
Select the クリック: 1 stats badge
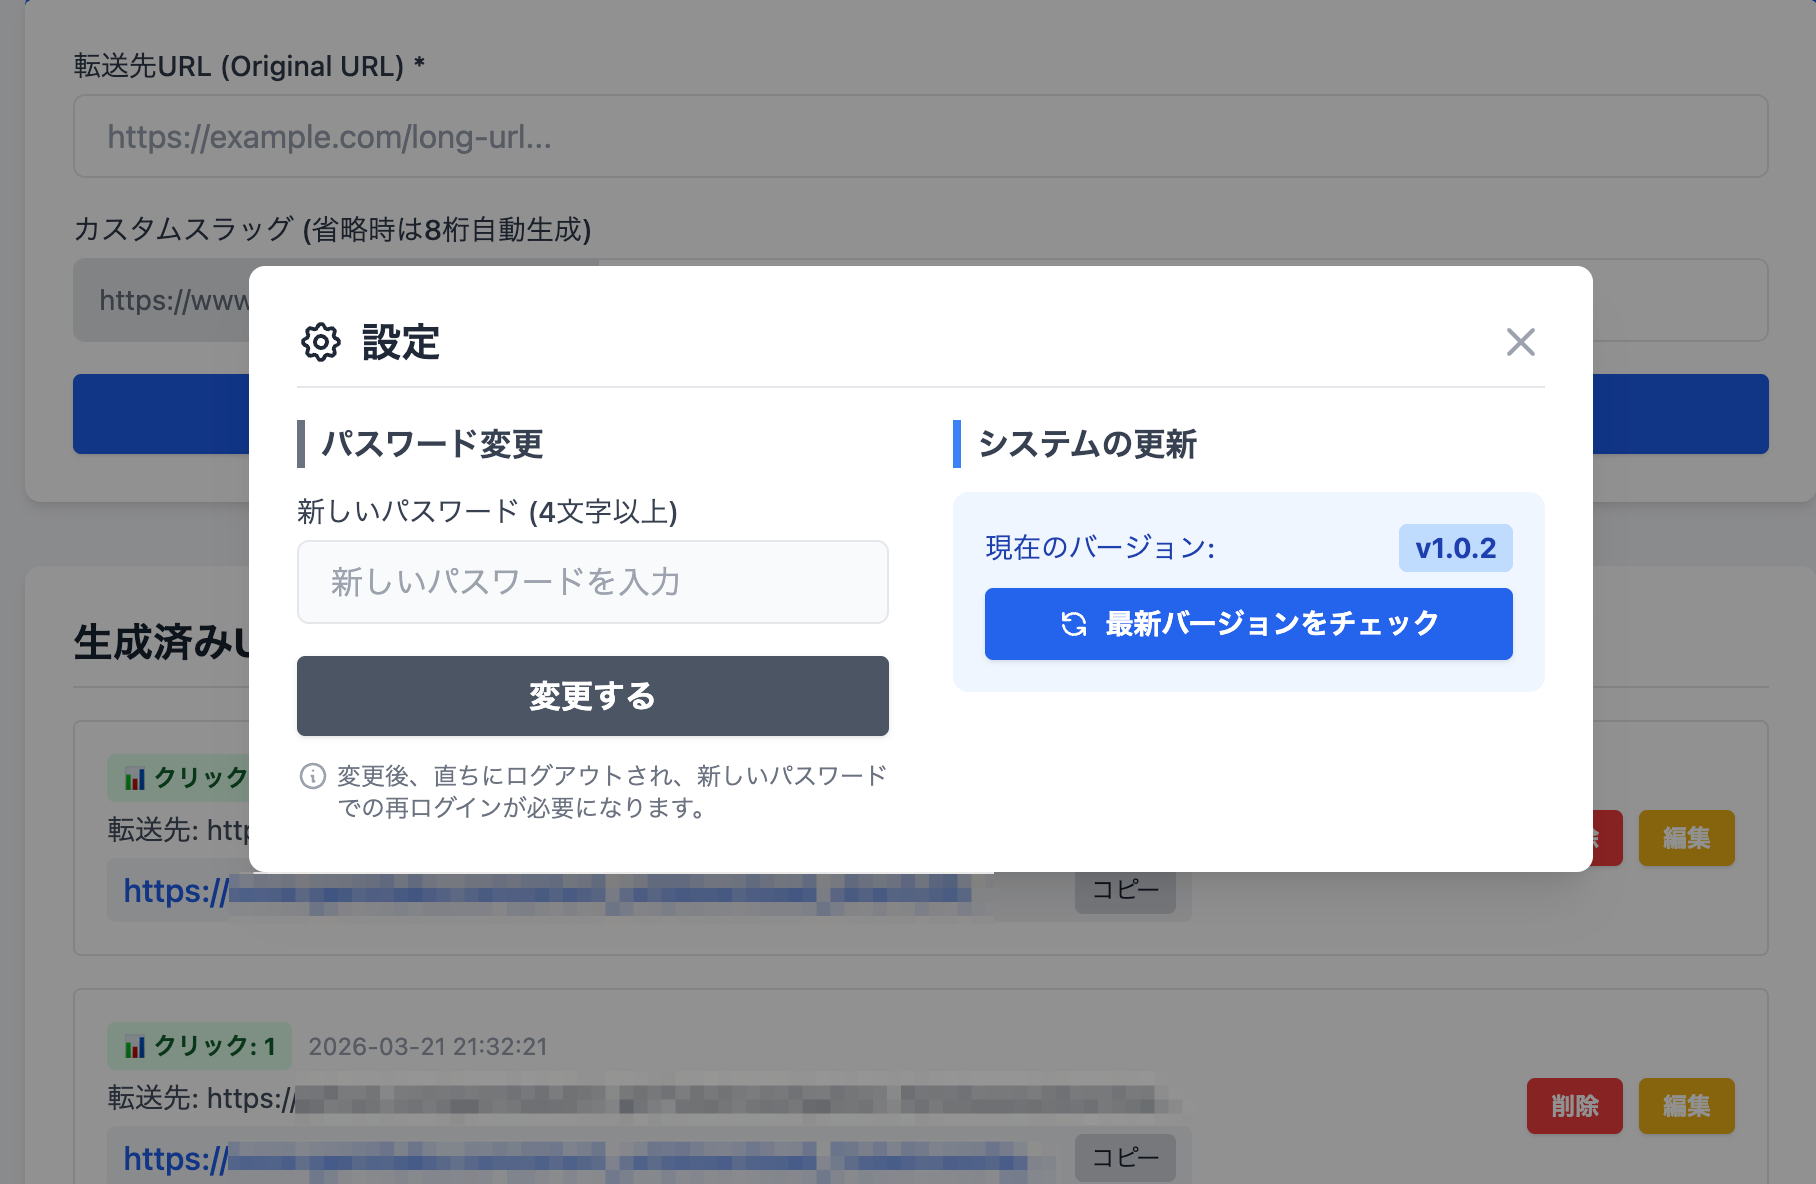pyautogui.click(x=198, y=1046)
